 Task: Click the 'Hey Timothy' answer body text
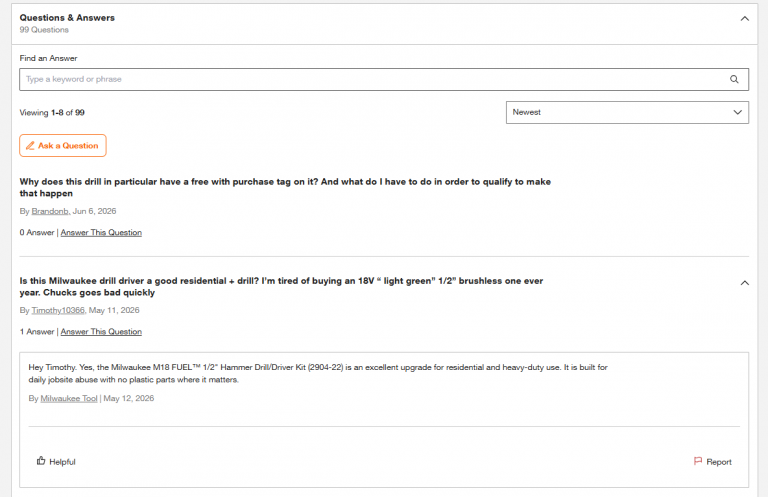[x=318, y=373]
